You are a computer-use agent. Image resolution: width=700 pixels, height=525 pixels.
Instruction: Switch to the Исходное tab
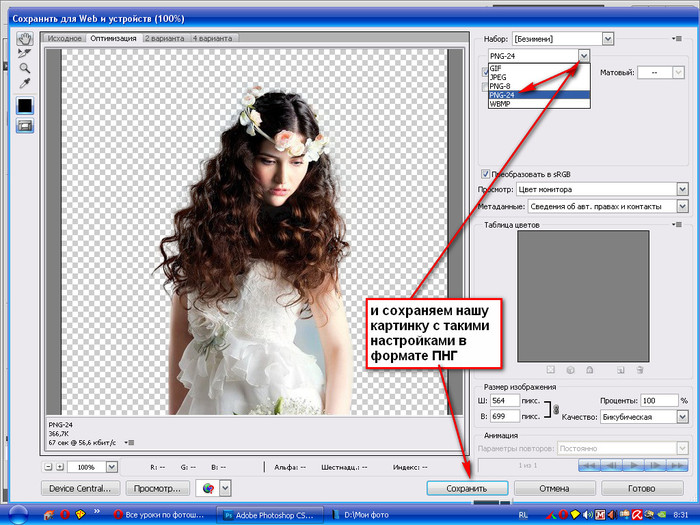[64, 38]
